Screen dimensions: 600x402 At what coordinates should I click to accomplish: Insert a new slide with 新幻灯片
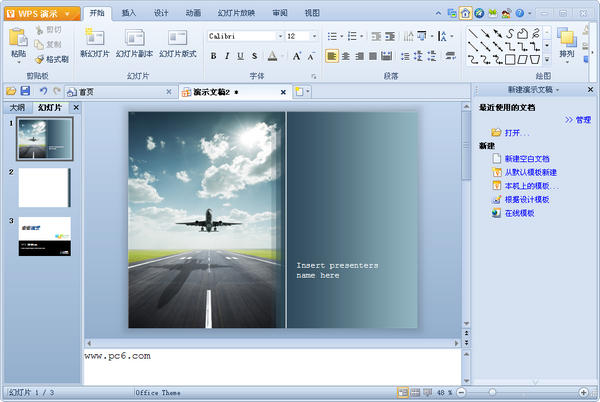point(95,43)
